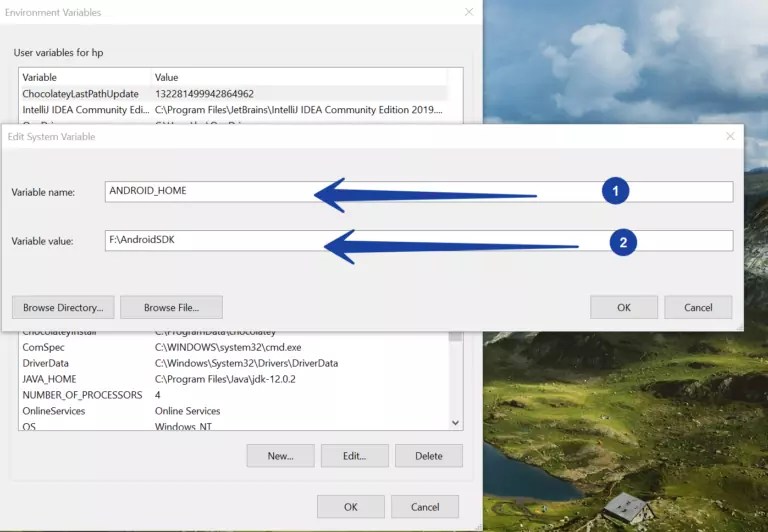Click the 132281499942864962 value cell

tap(204, 94)
